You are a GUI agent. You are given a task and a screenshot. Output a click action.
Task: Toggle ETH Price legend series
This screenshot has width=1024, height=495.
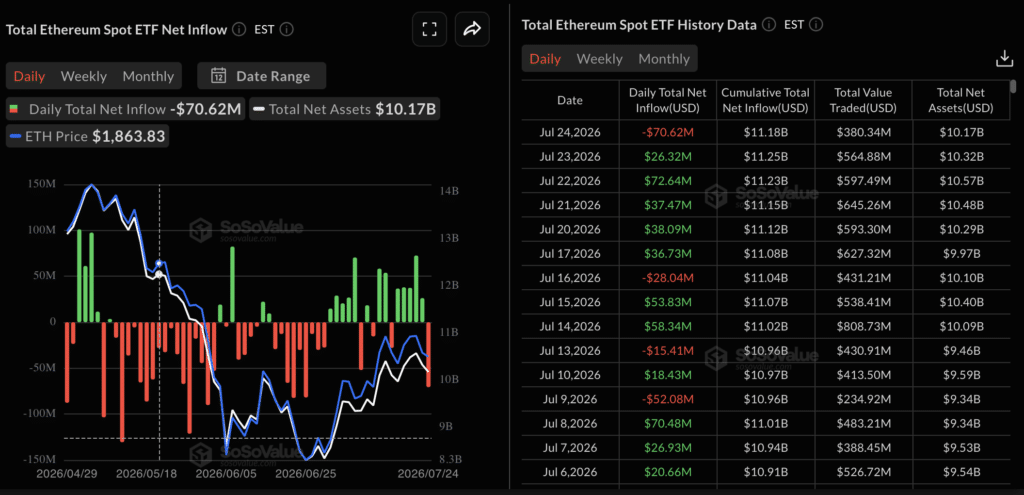click(87, 136)
